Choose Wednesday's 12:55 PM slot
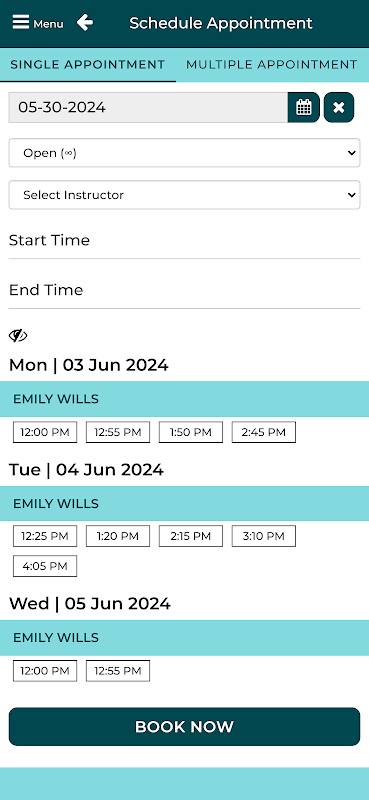 tap(118, 670)
